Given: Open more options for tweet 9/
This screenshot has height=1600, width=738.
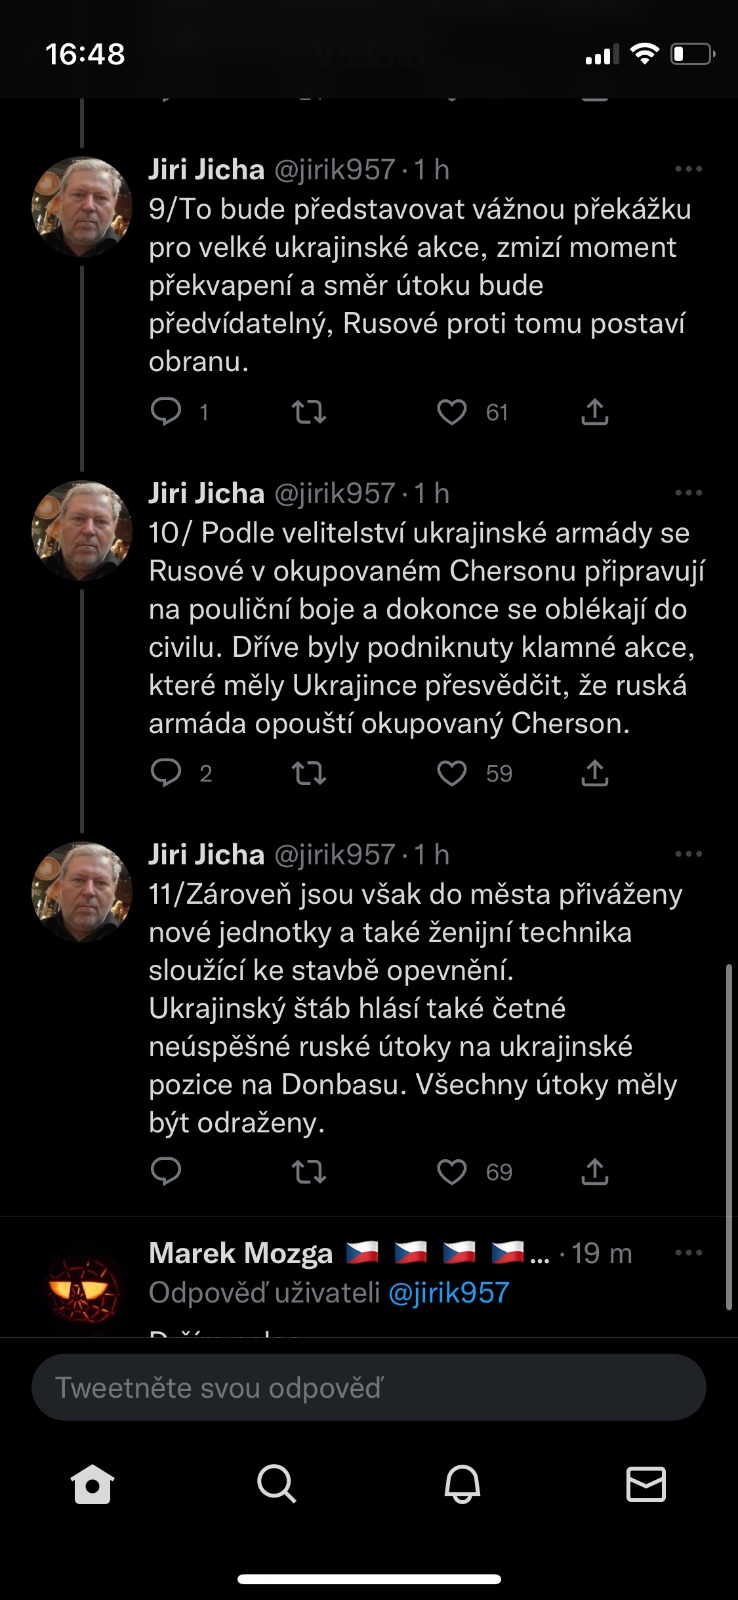Looking at the screenshot, I should (x=689, y=170).
